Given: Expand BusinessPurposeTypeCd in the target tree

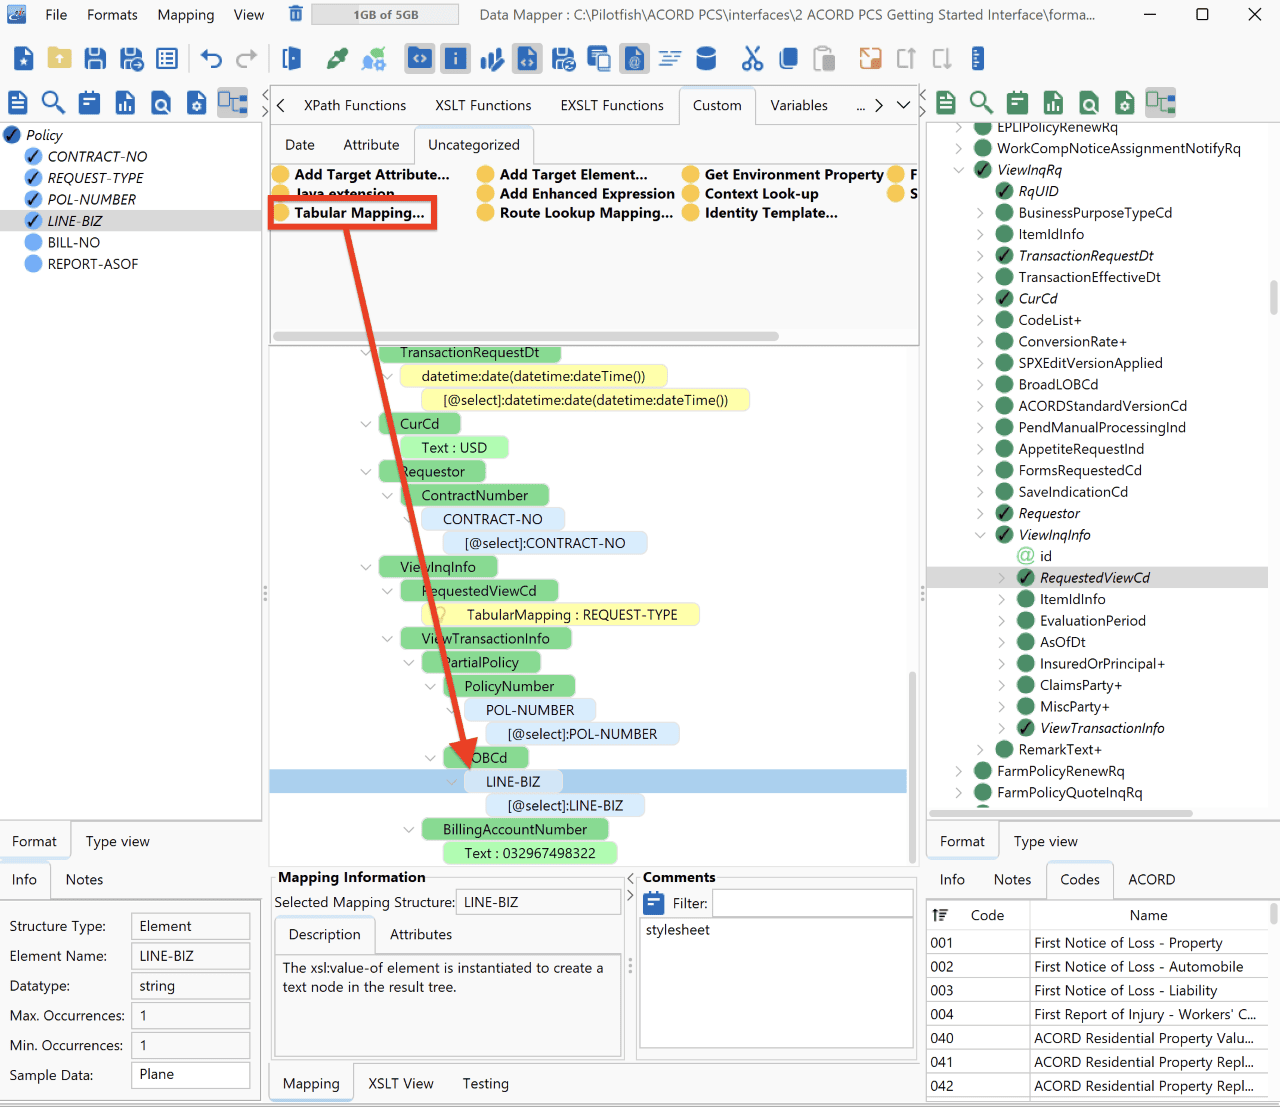Looking at the screenshot, I should coord(980,213).
